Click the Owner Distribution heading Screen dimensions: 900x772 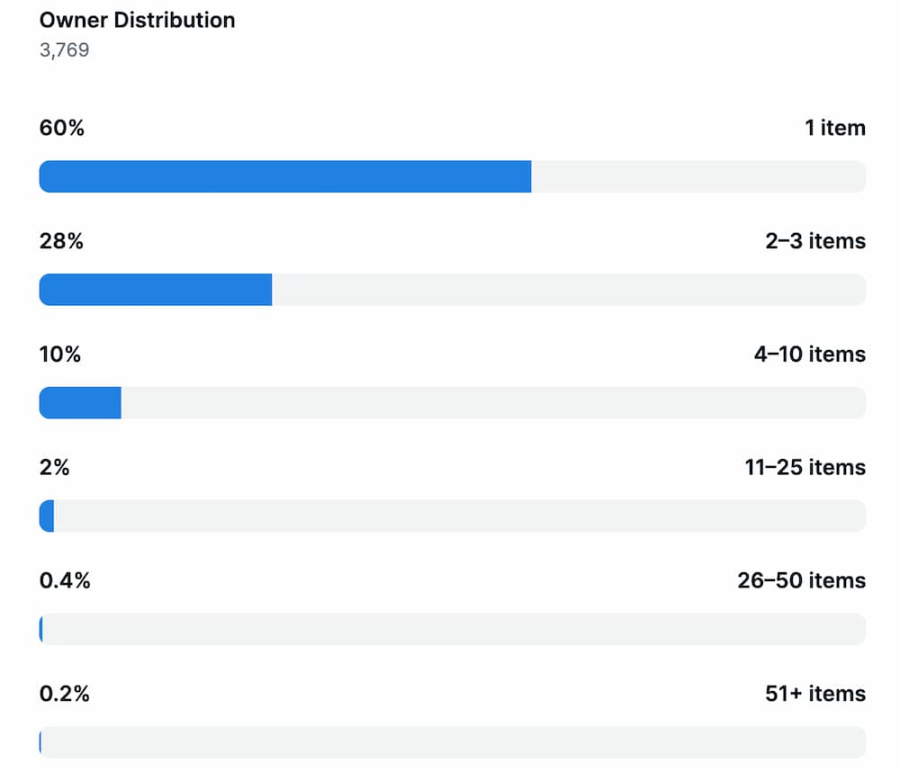point(137,20)
